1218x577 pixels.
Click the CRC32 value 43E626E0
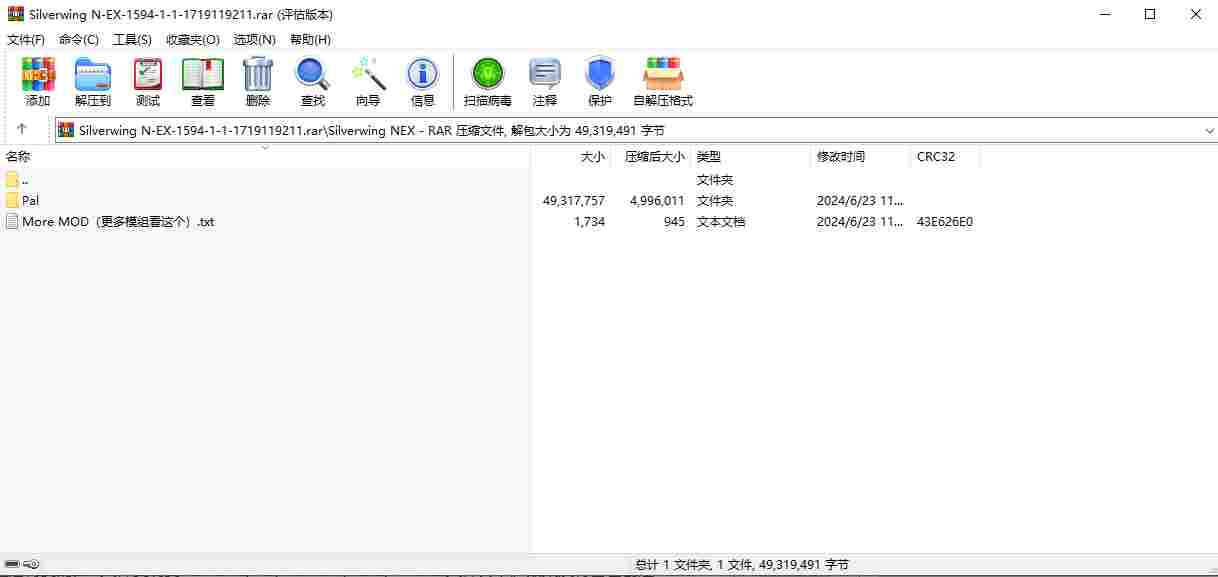pos(945,222)
